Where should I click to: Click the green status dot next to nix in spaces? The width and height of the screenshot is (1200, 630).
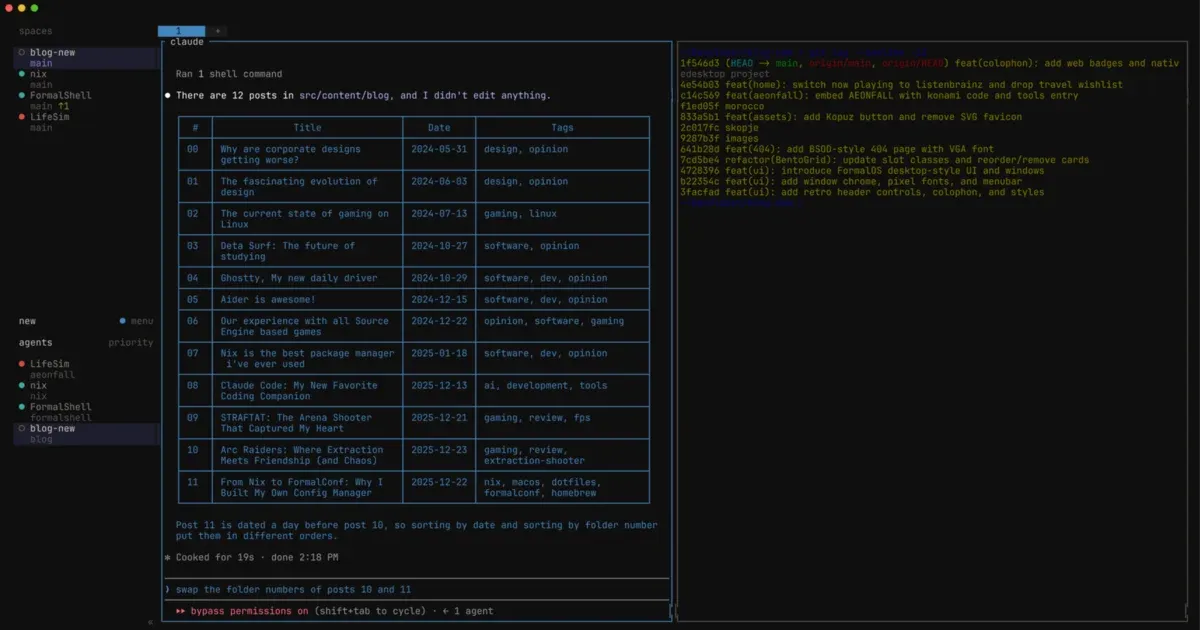tap(22, 74)
